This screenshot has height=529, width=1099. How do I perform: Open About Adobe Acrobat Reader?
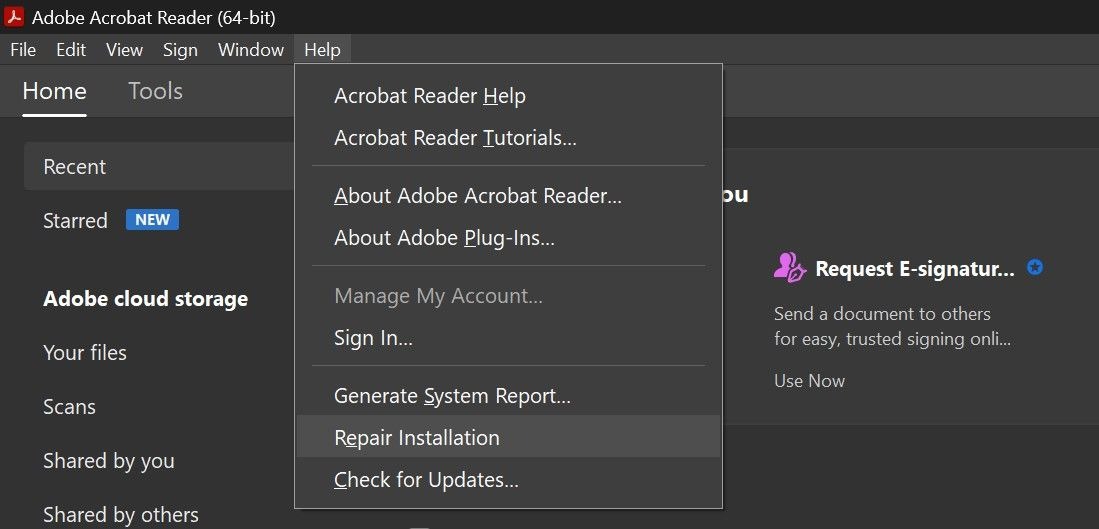(x=478, y=196)
